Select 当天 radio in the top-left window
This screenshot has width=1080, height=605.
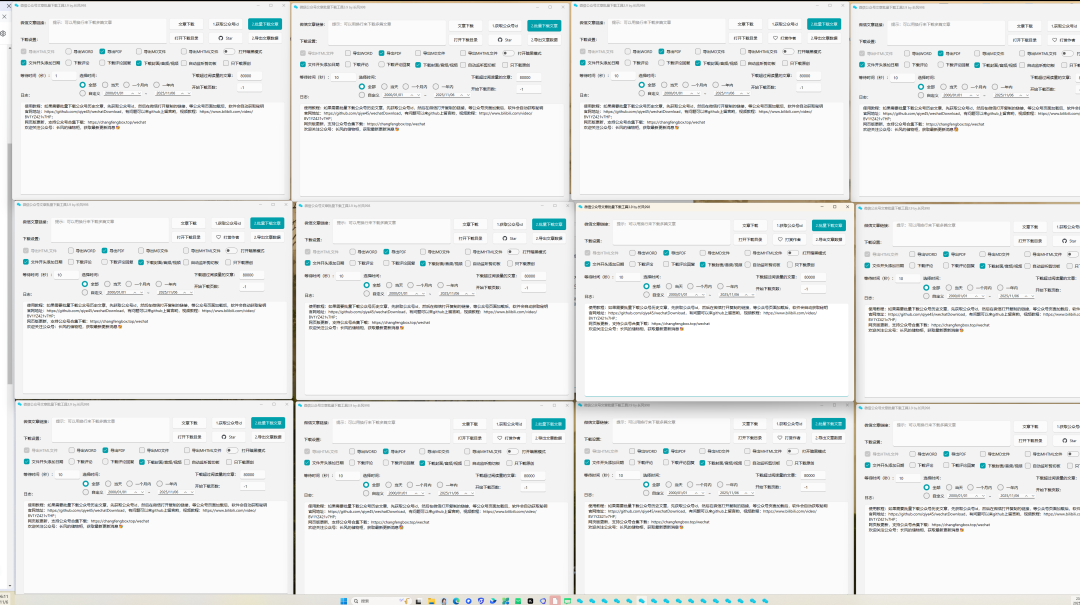click(x=105, y=85)
